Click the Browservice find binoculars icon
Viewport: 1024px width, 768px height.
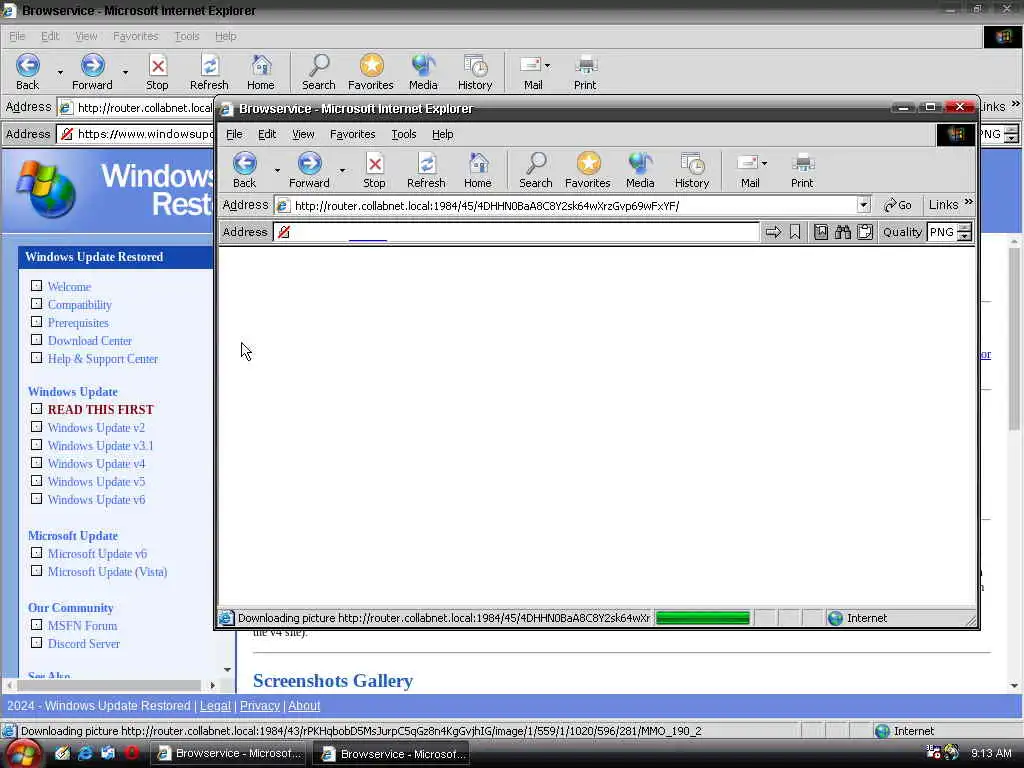point(842,232)
